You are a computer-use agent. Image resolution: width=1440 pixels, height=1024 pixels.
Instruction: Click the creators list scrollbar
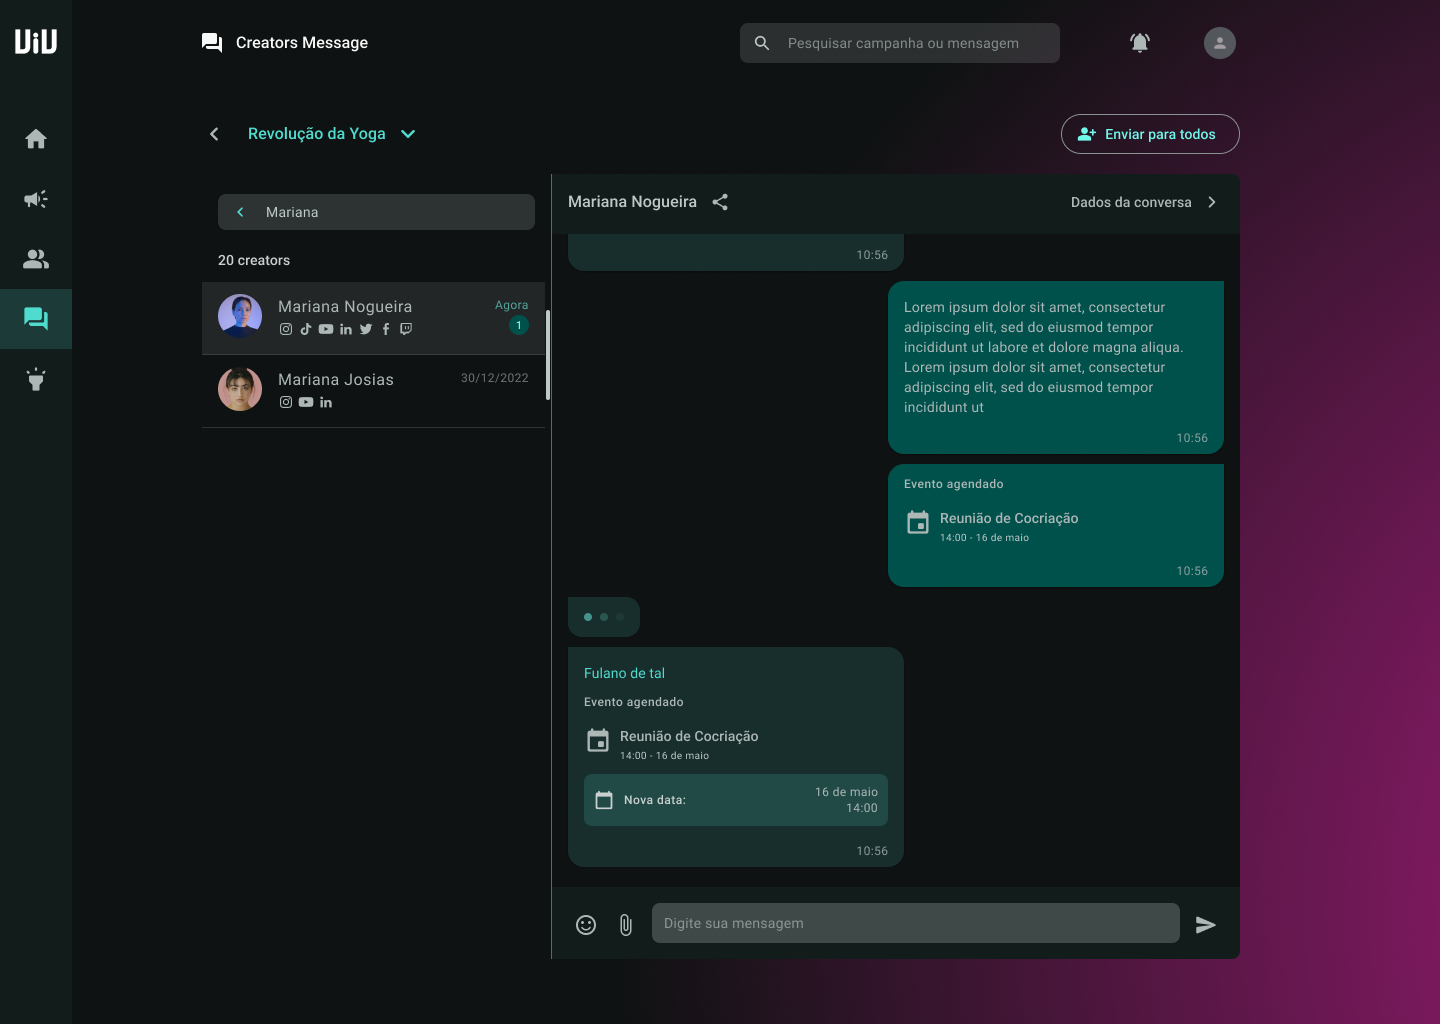tap(548, 355)
